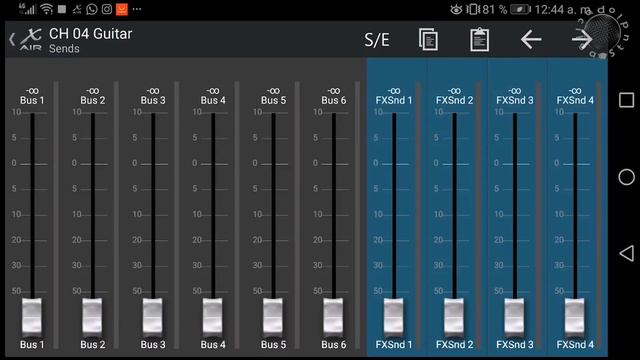Screen dimensions: 640x360
Task: Select the FXSnd 3 label at top
Action: click(x=515, y=100)
